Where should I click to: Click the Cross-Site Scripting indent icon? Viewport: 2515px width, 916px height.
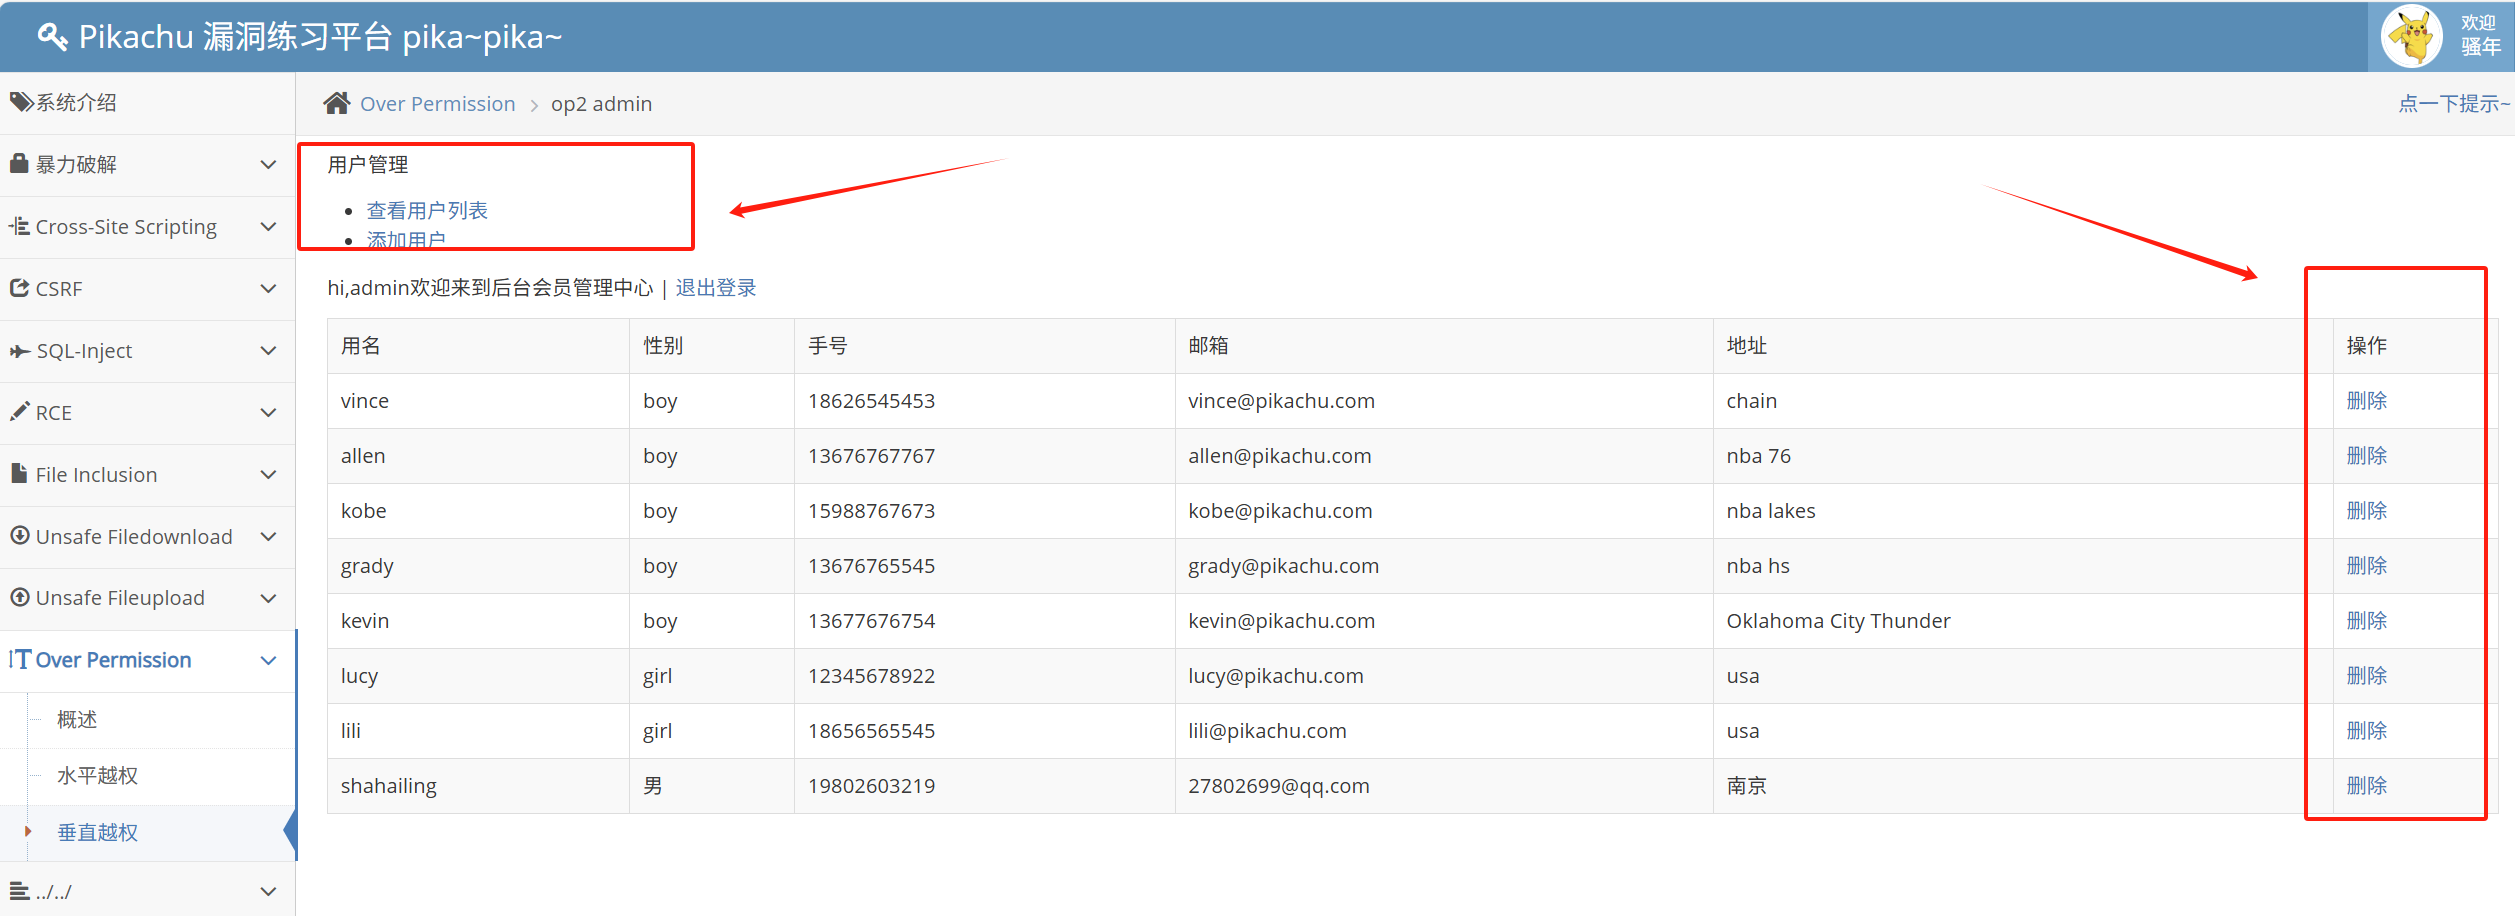pyautogui.click(x=19, y=226)
